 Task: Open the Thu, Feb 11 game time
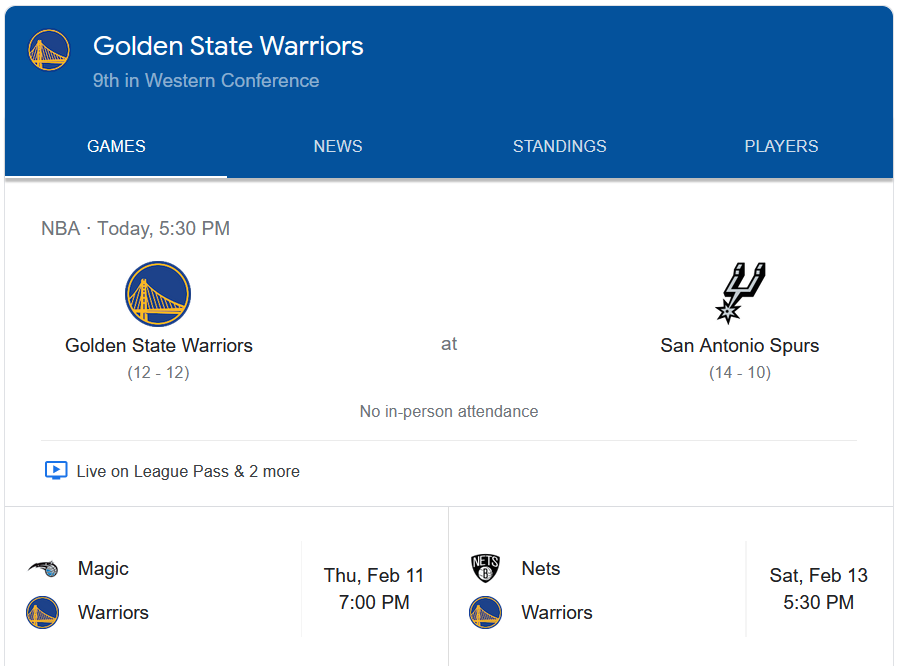374,589
